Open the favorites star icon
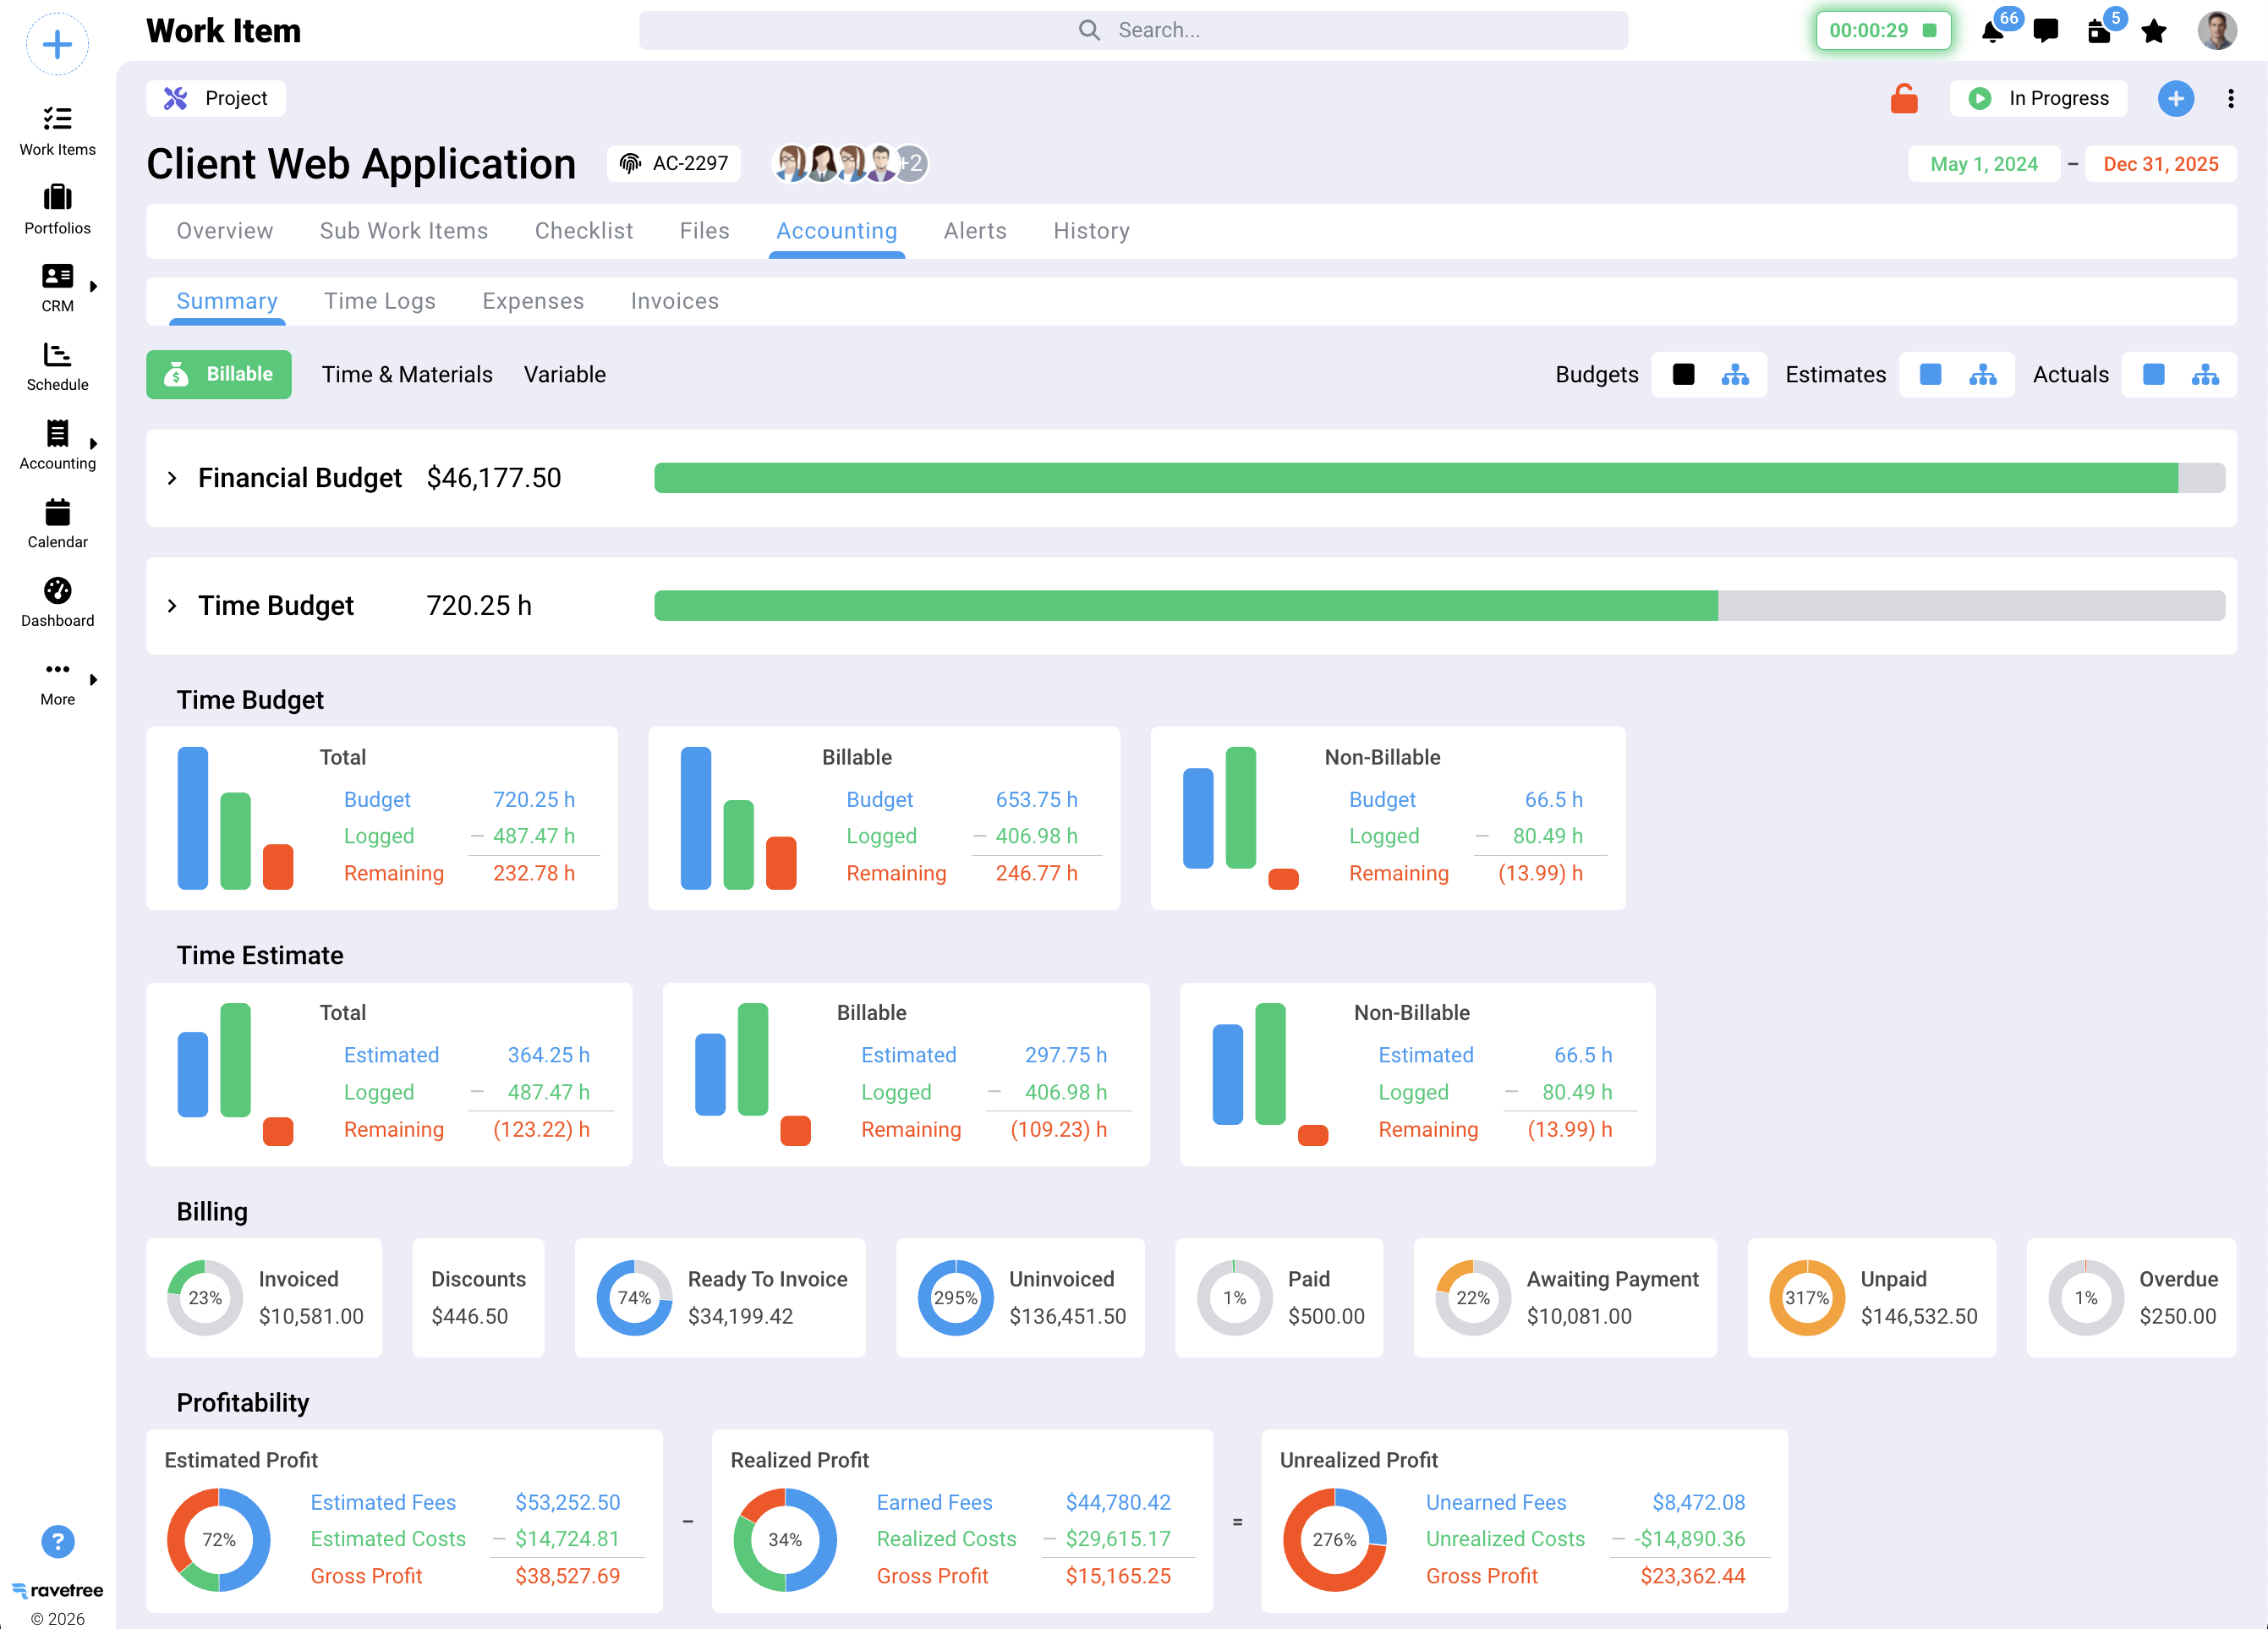The image size is (2268, 1629). pos(2153,31)
